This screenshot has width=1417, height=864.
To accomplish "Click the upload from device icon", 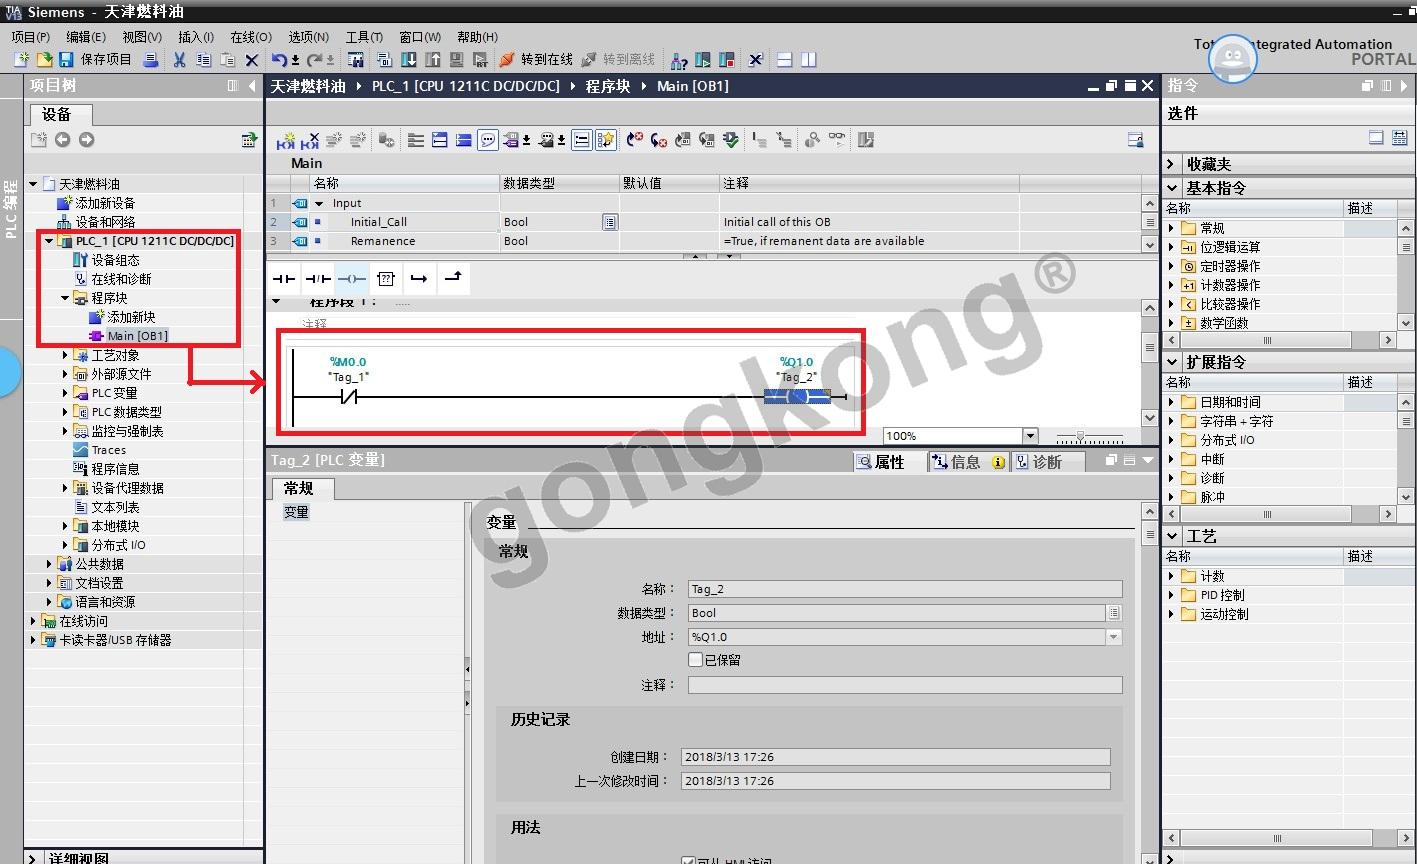I will pos(432,60).
